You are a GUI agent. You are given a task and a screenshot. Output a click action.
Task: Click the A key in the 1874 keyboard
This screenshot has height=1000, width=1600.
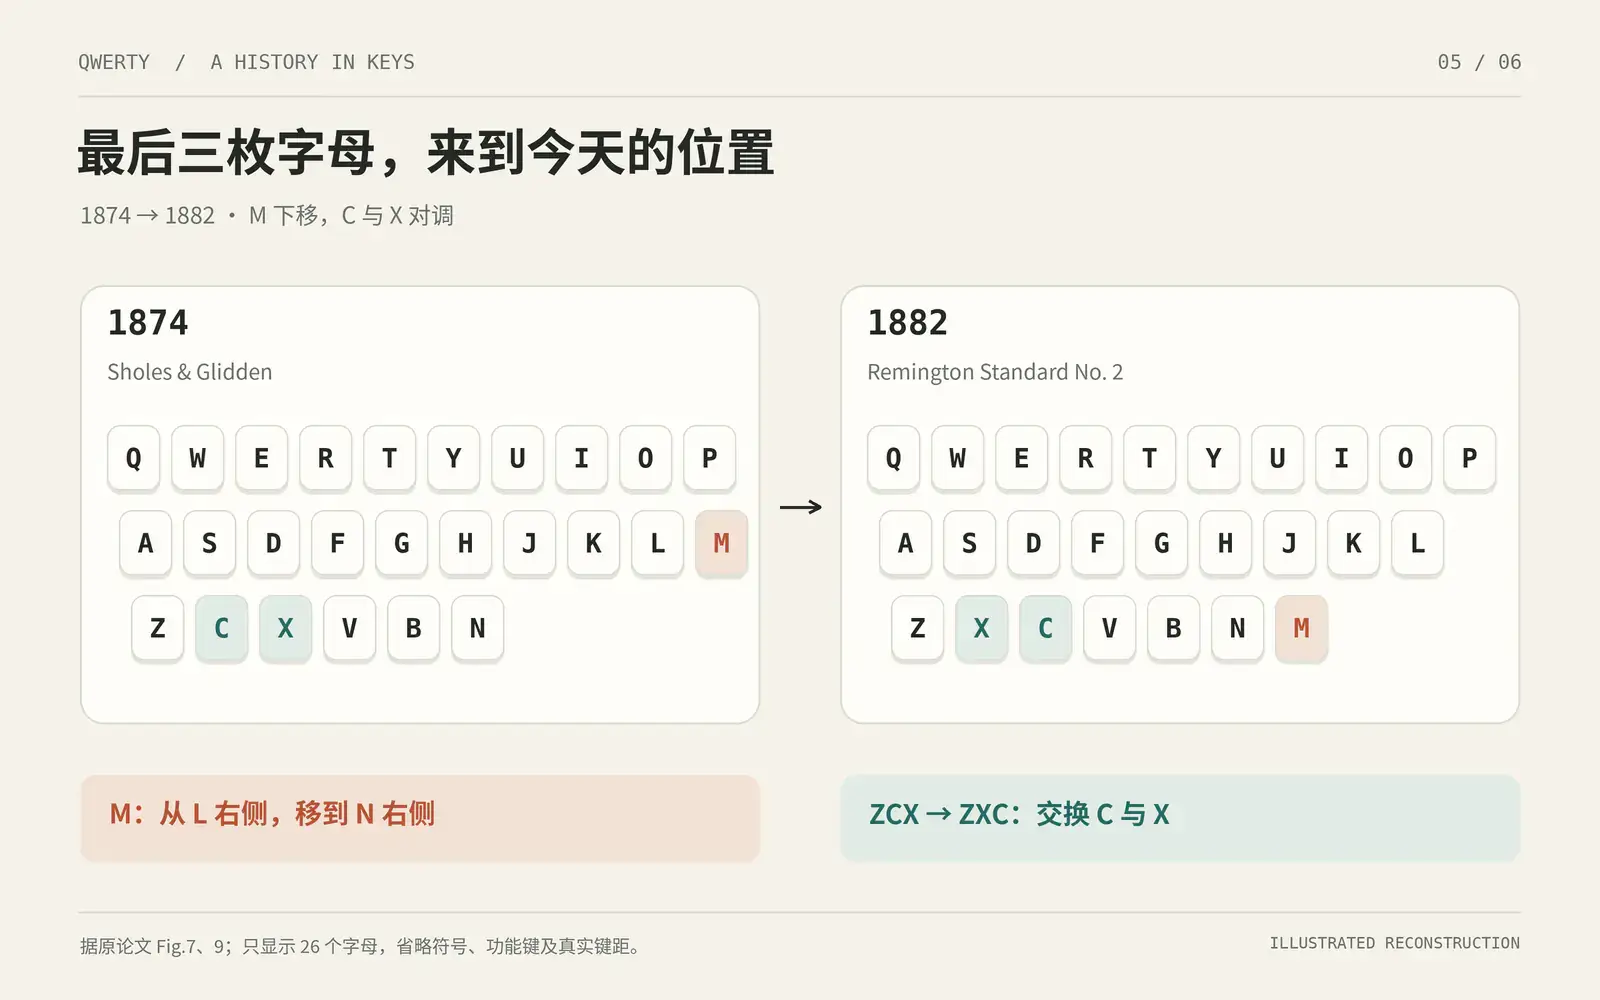point(145,543)
